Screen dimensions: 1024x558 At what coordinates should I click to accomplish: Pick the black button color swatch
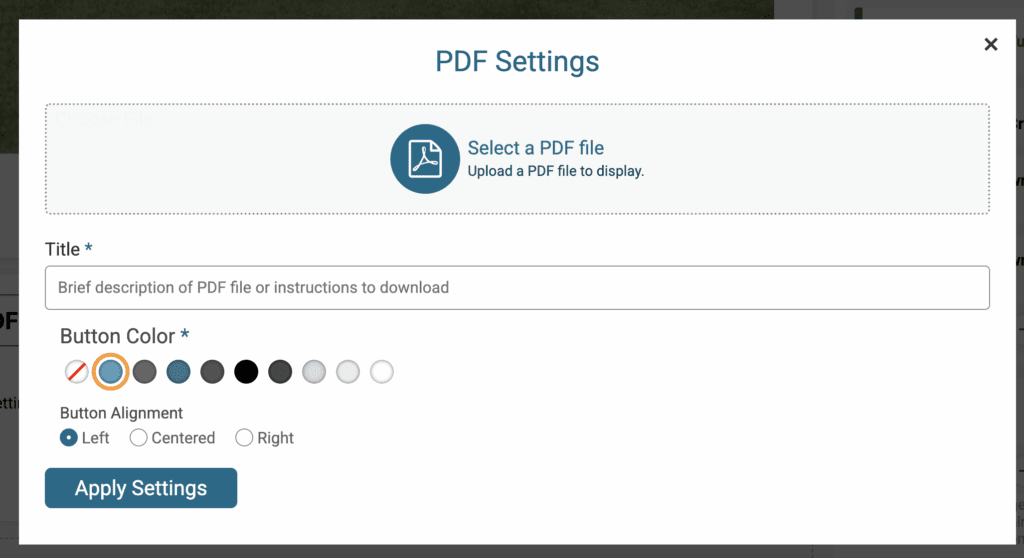(246, 372)
